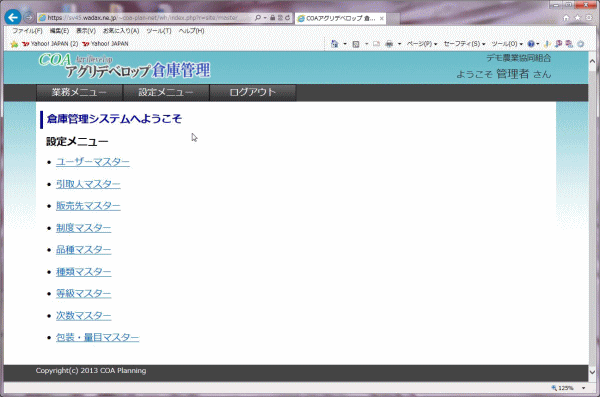Open the Yahoo! JAPAN (2) favorites bookmark
The image size is (600, 397).
pyautogui.click(x=50, y=44)
